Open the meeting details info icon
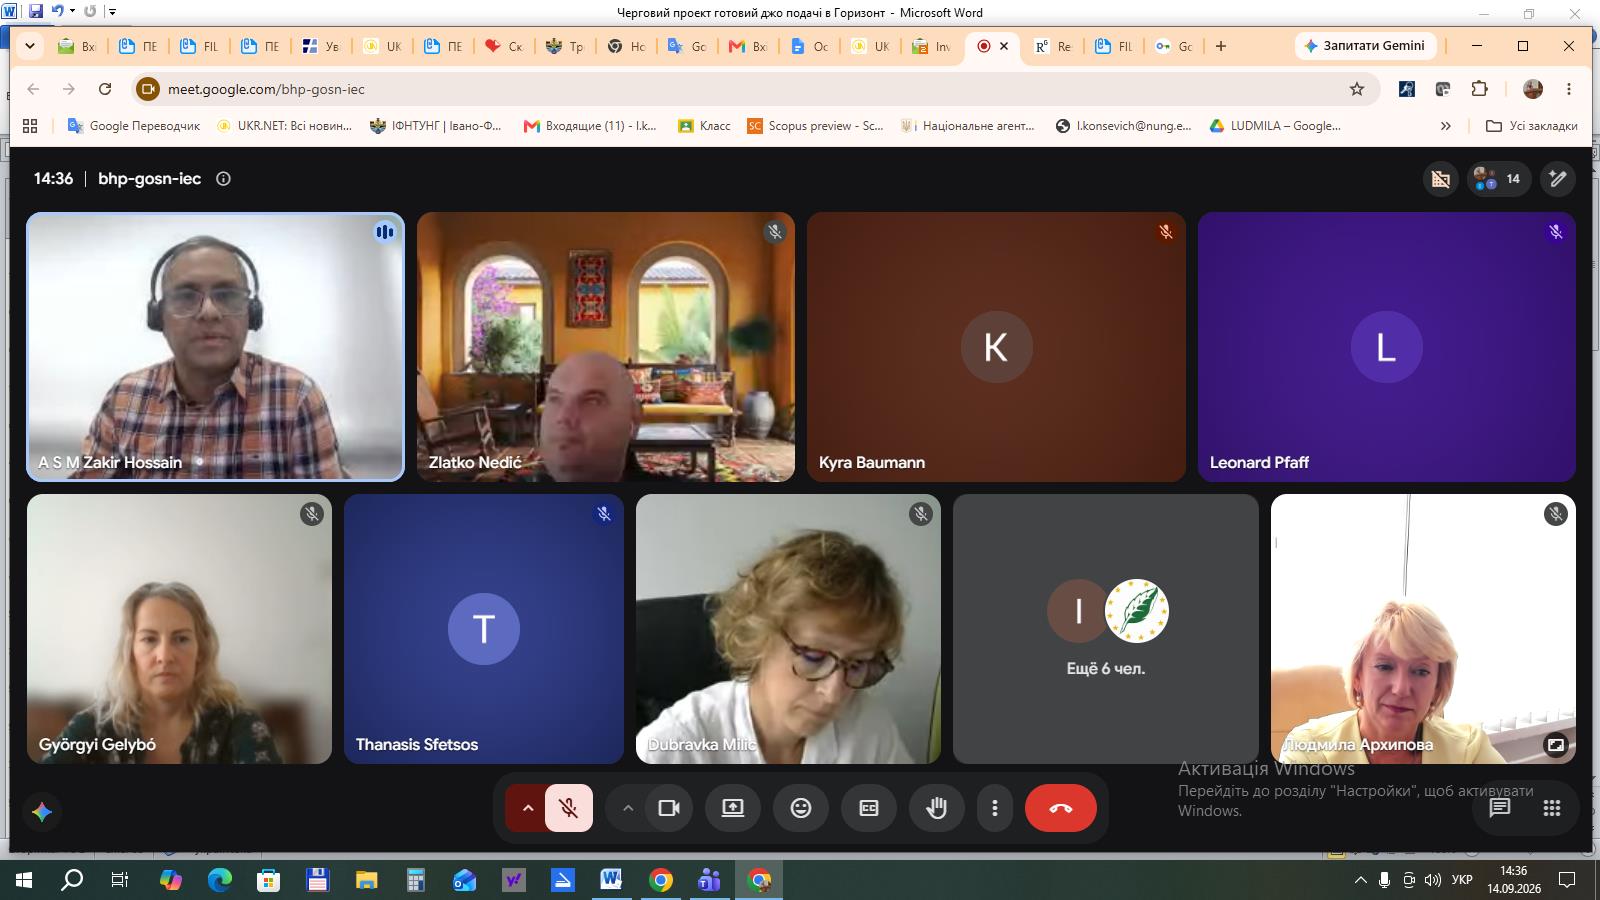Viewport: 1600px width, 900px height. 224,179
